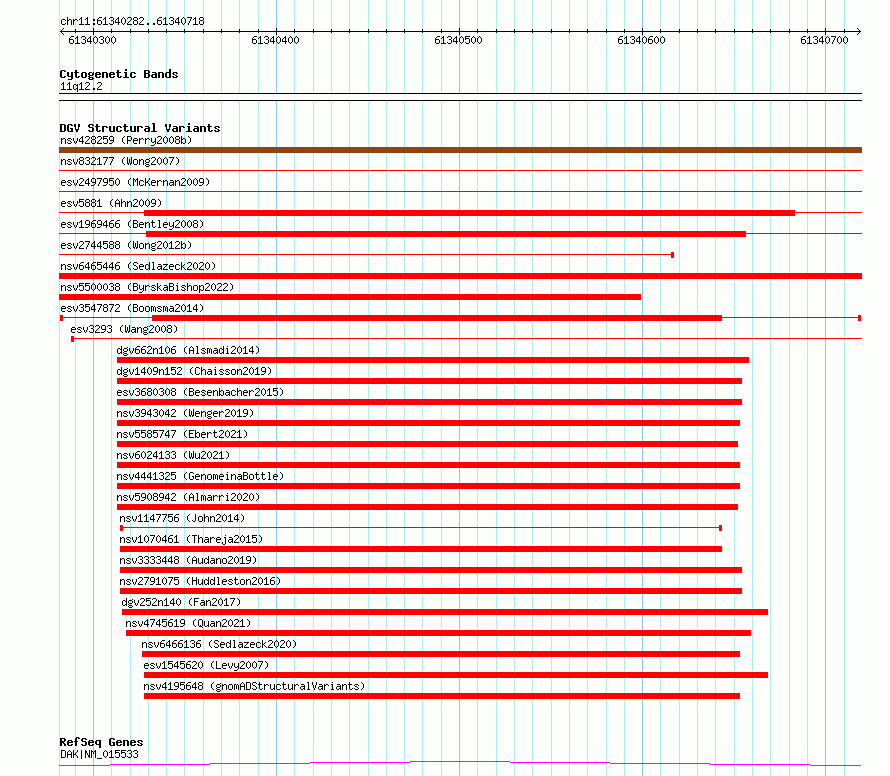Open the Cytogenetic Bands track heading

pos(119,74)
